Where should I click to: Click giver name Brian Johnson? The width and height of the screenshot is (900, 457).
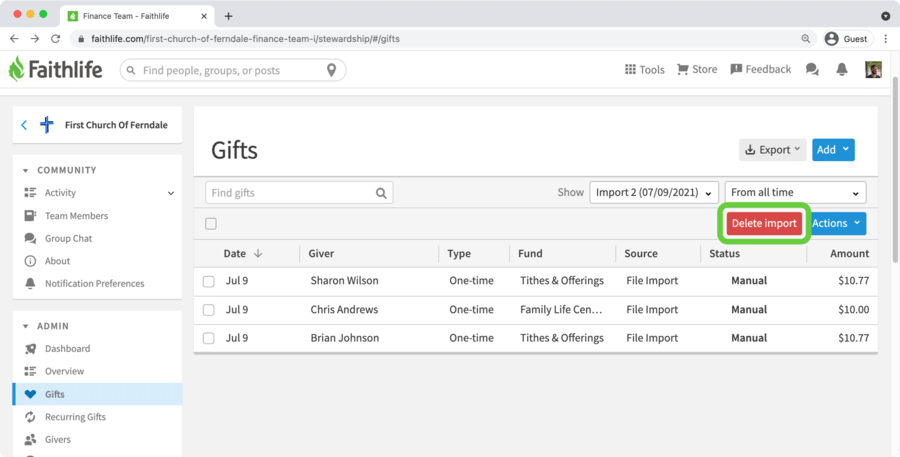tap(345, 338)
